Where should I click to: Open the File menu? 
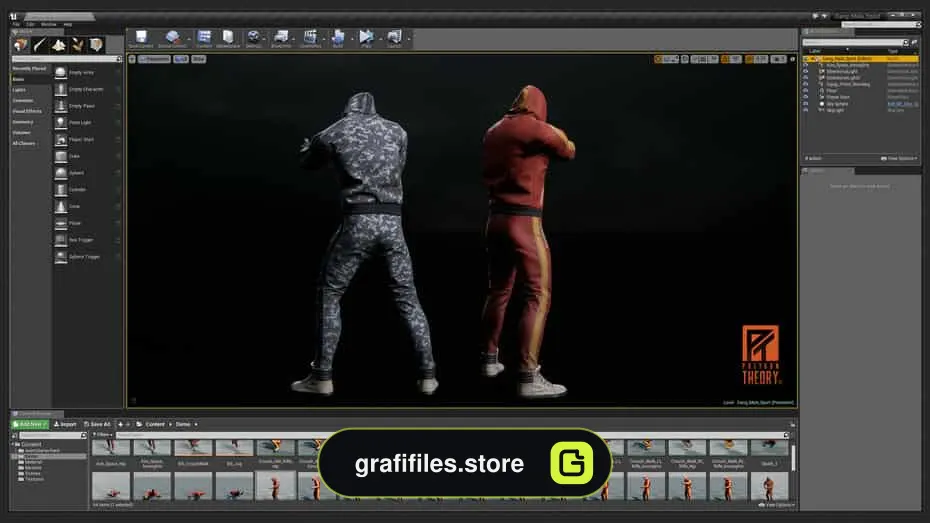point(16,24)
